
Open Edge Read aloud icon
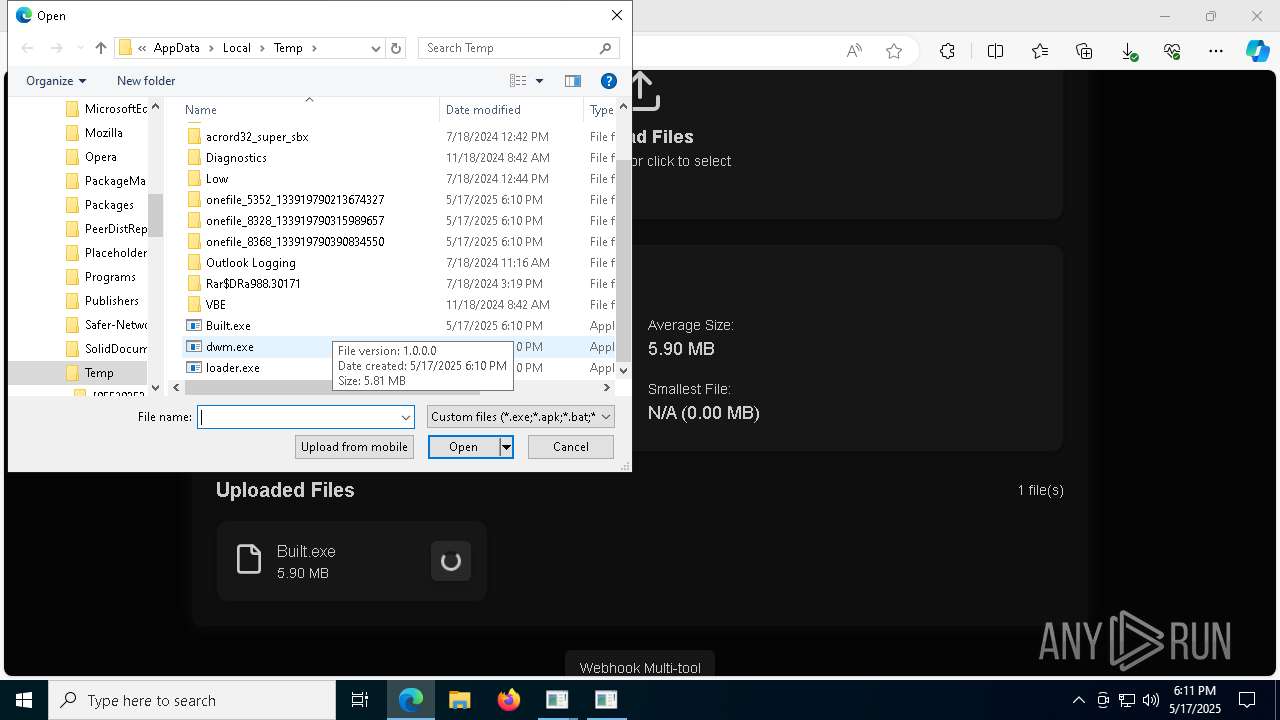tap(854, 51)
